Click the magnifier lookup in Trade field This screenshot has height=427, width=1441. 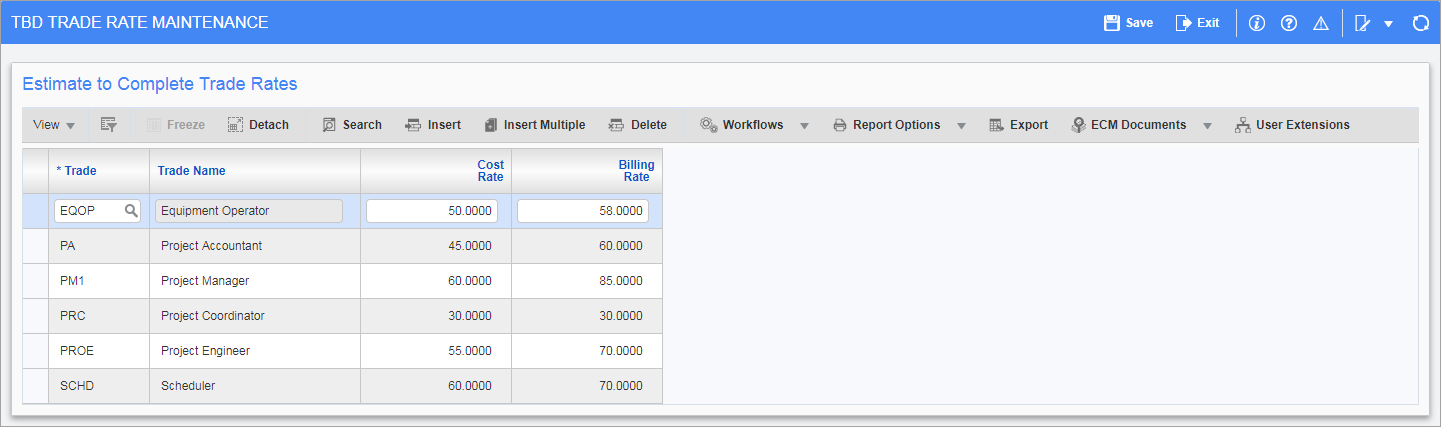(131, 211)
